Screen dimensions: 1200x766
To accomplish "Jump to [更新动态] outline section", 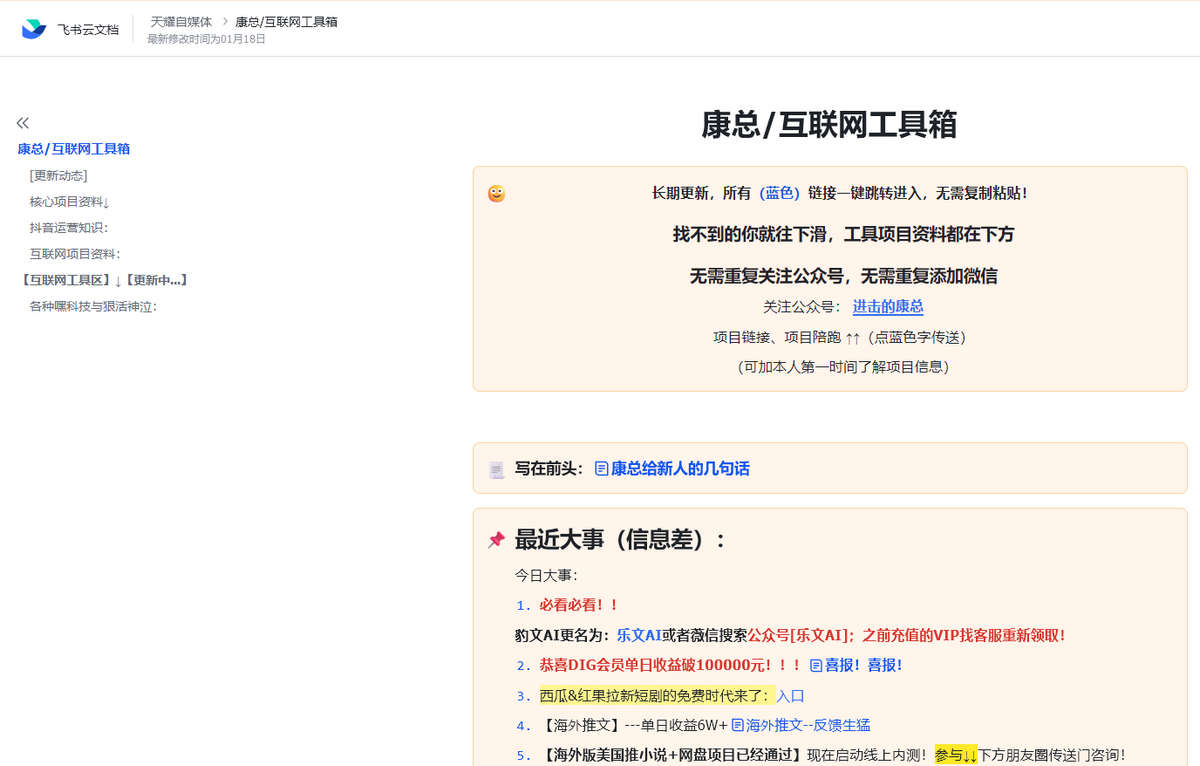I will click(x=59, y=175).
